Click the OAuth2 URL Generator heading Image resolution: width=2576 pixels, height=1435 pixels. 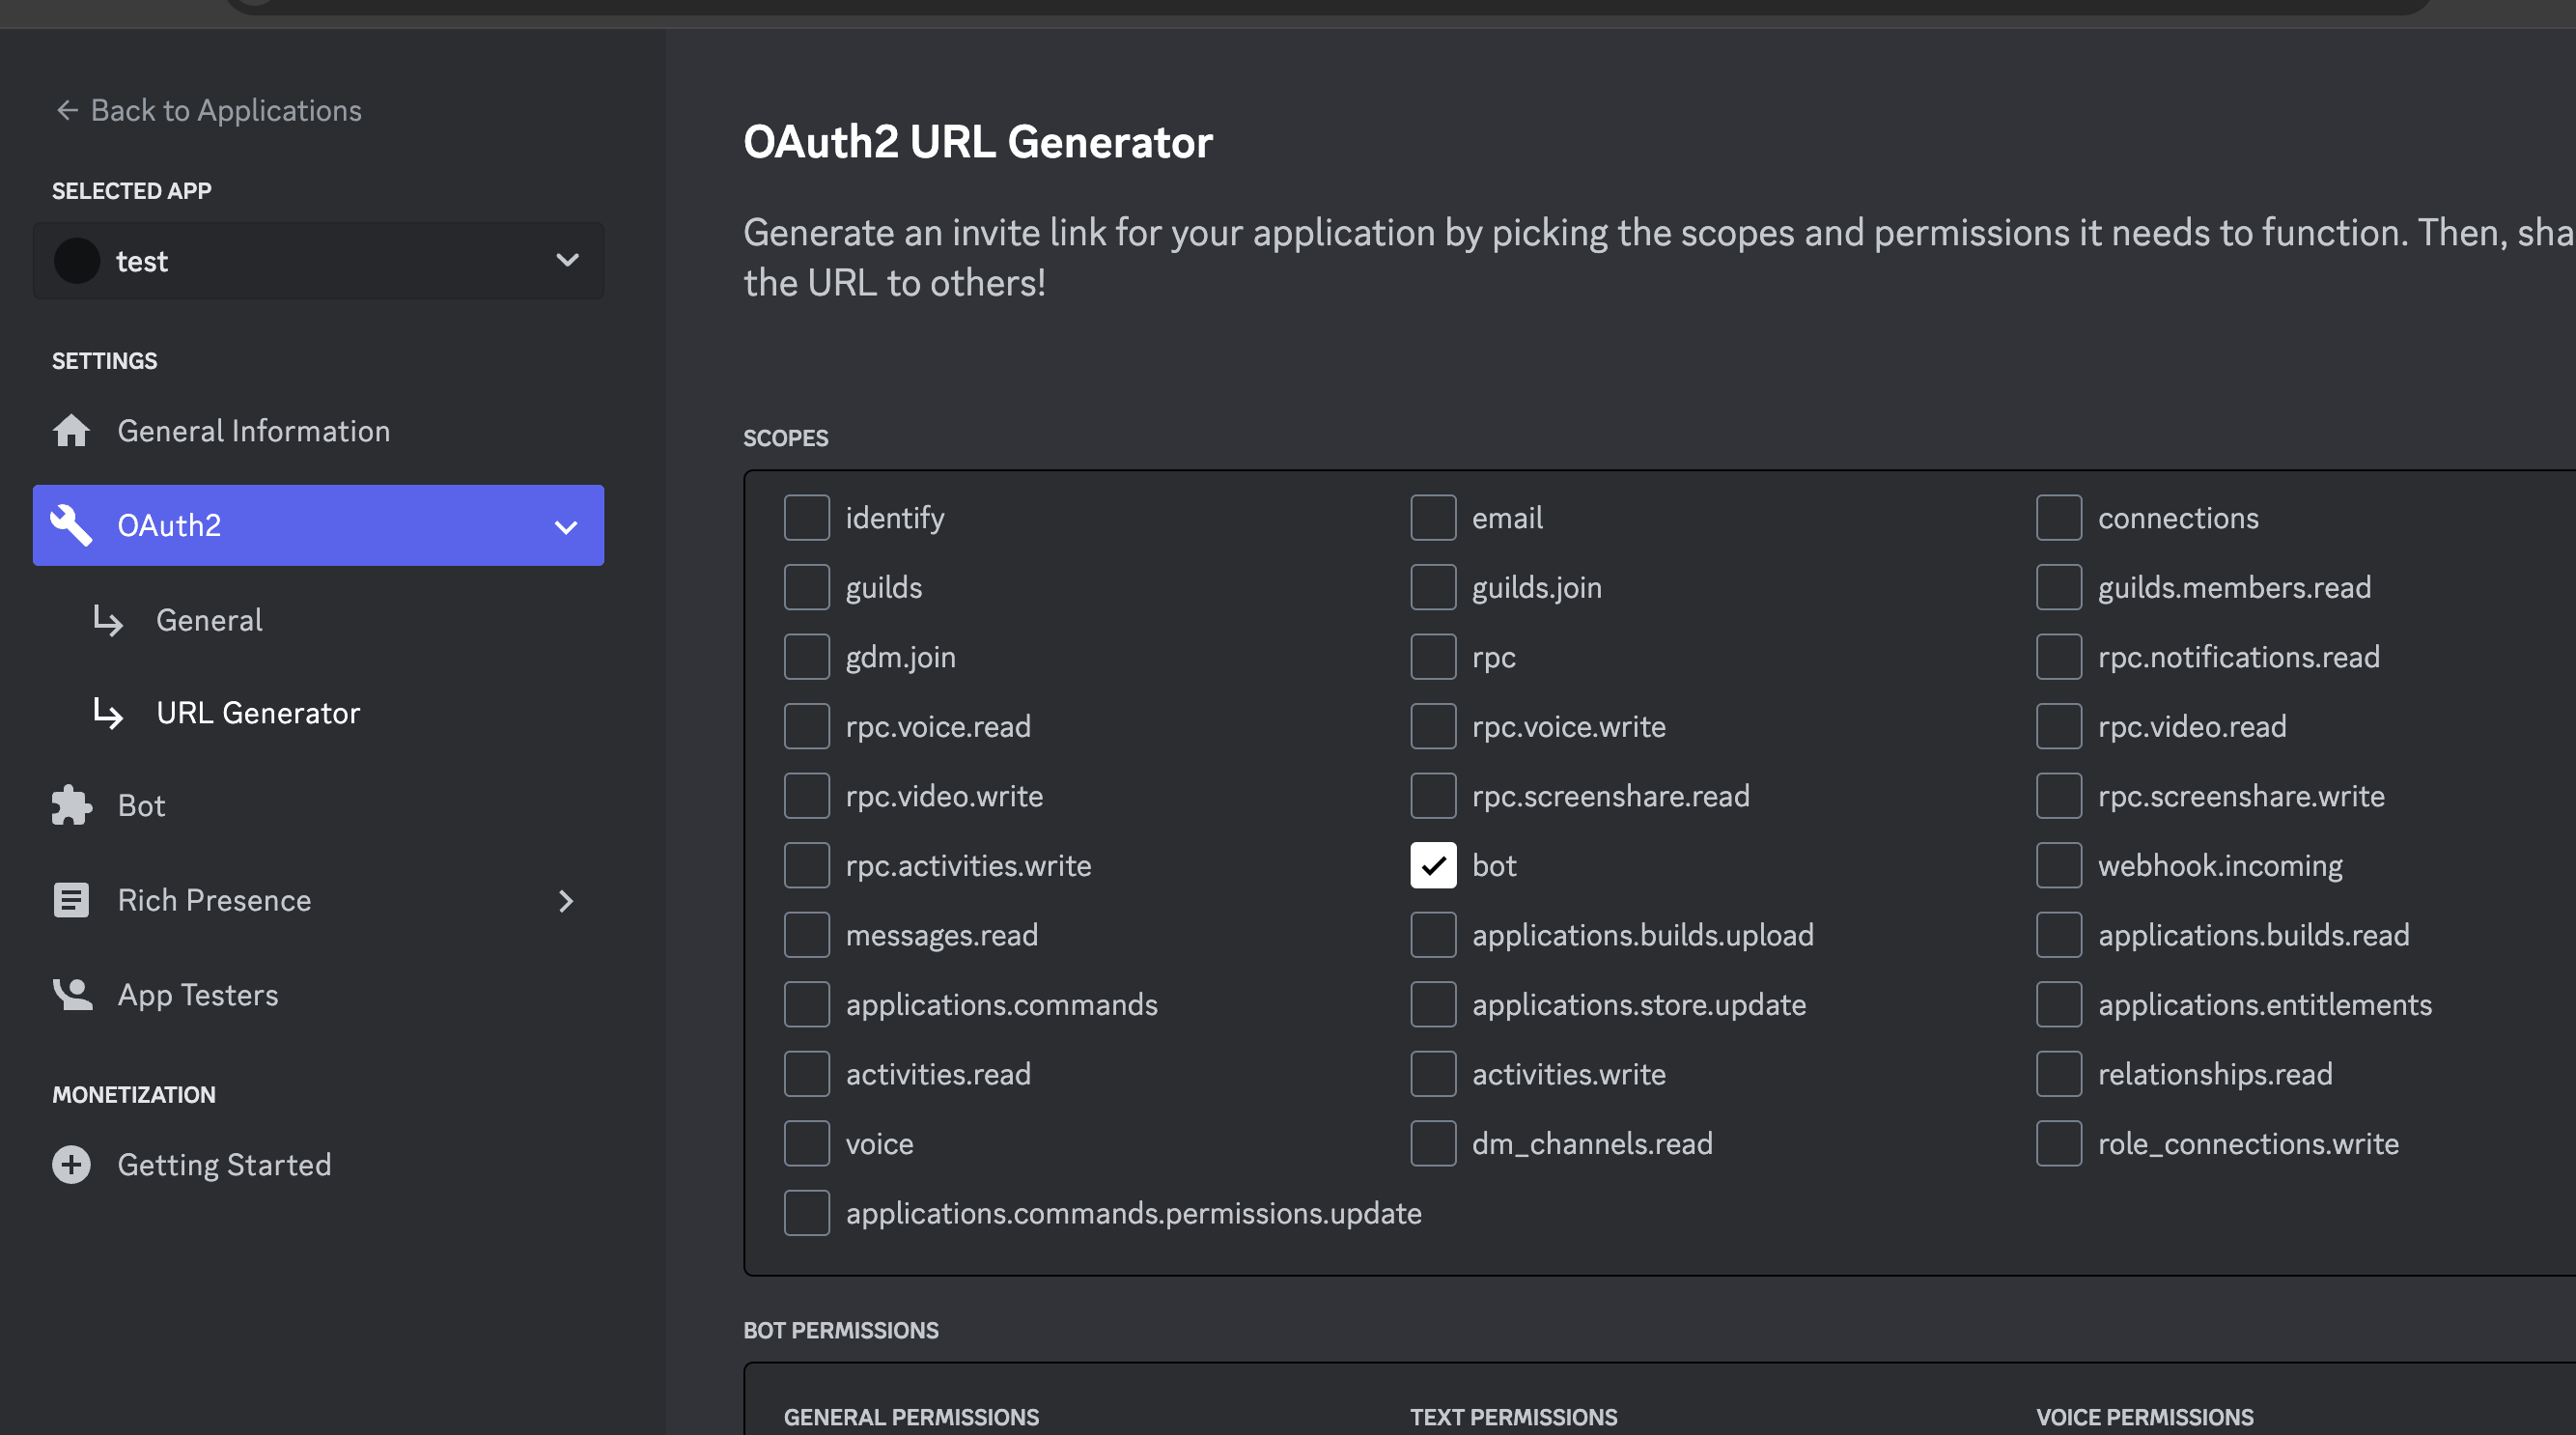pyautogui.click(x=978, y=142)
